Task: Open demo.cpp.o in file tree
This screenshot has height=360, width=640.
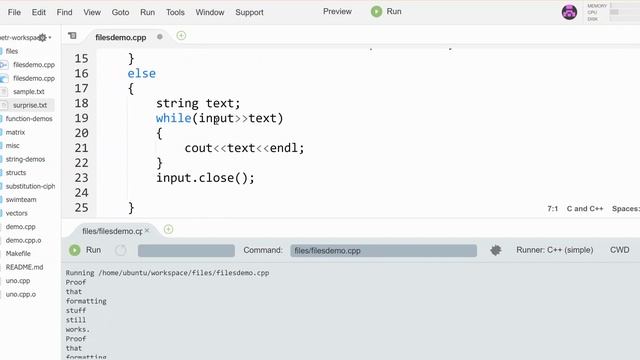Action: [23, 240]
